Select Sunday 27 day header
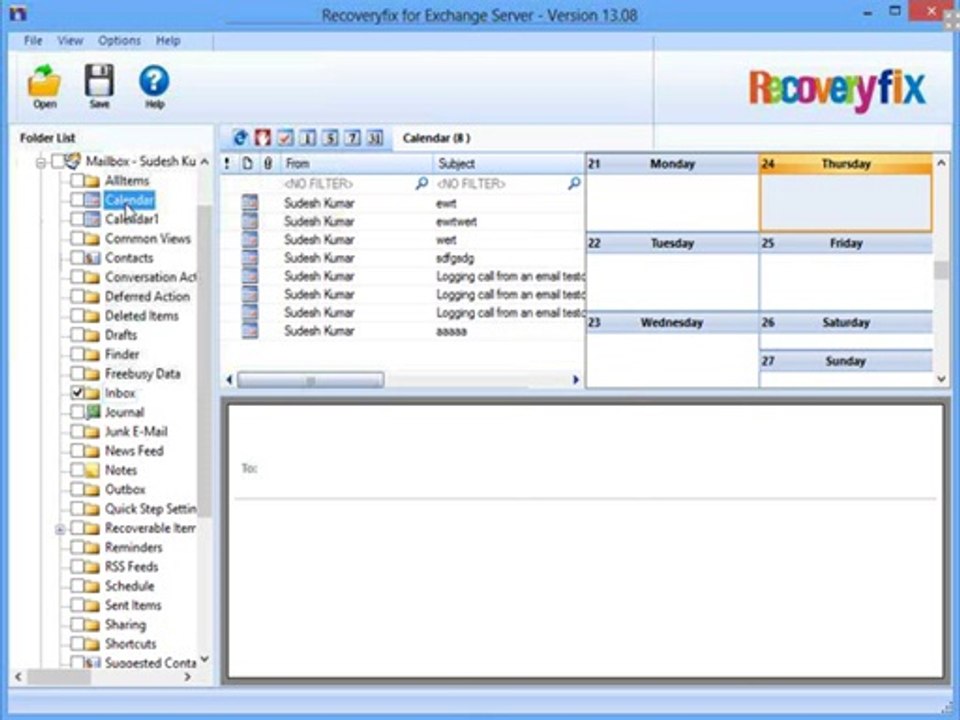960x720 pixels. click(846, 361)
